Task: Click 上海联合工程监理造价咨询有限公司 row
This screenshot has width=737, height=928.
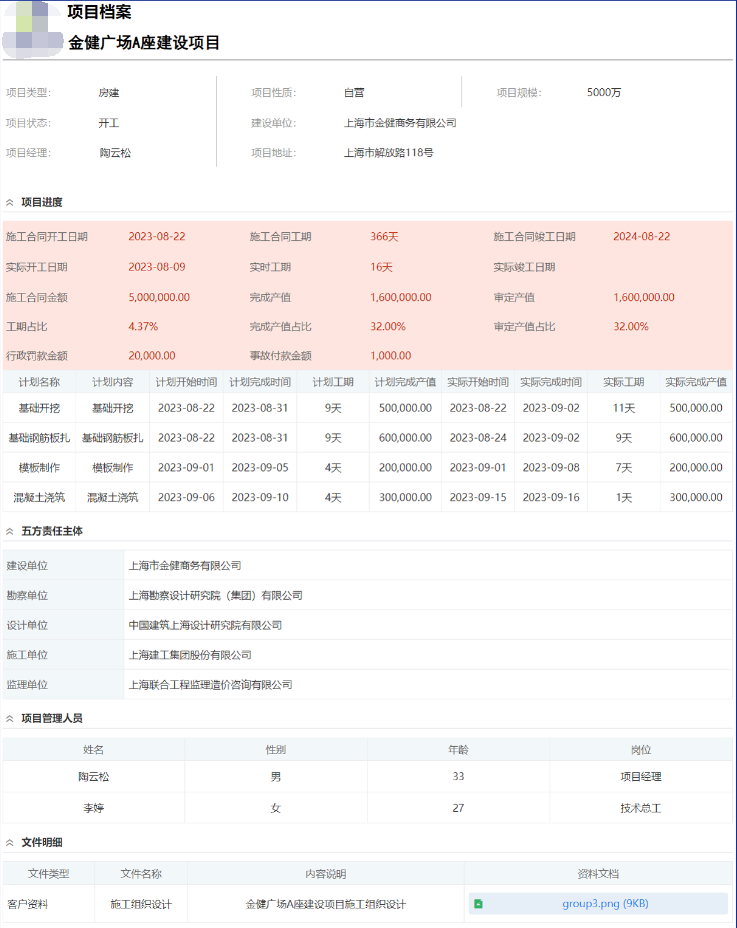Action: (368, 685)
